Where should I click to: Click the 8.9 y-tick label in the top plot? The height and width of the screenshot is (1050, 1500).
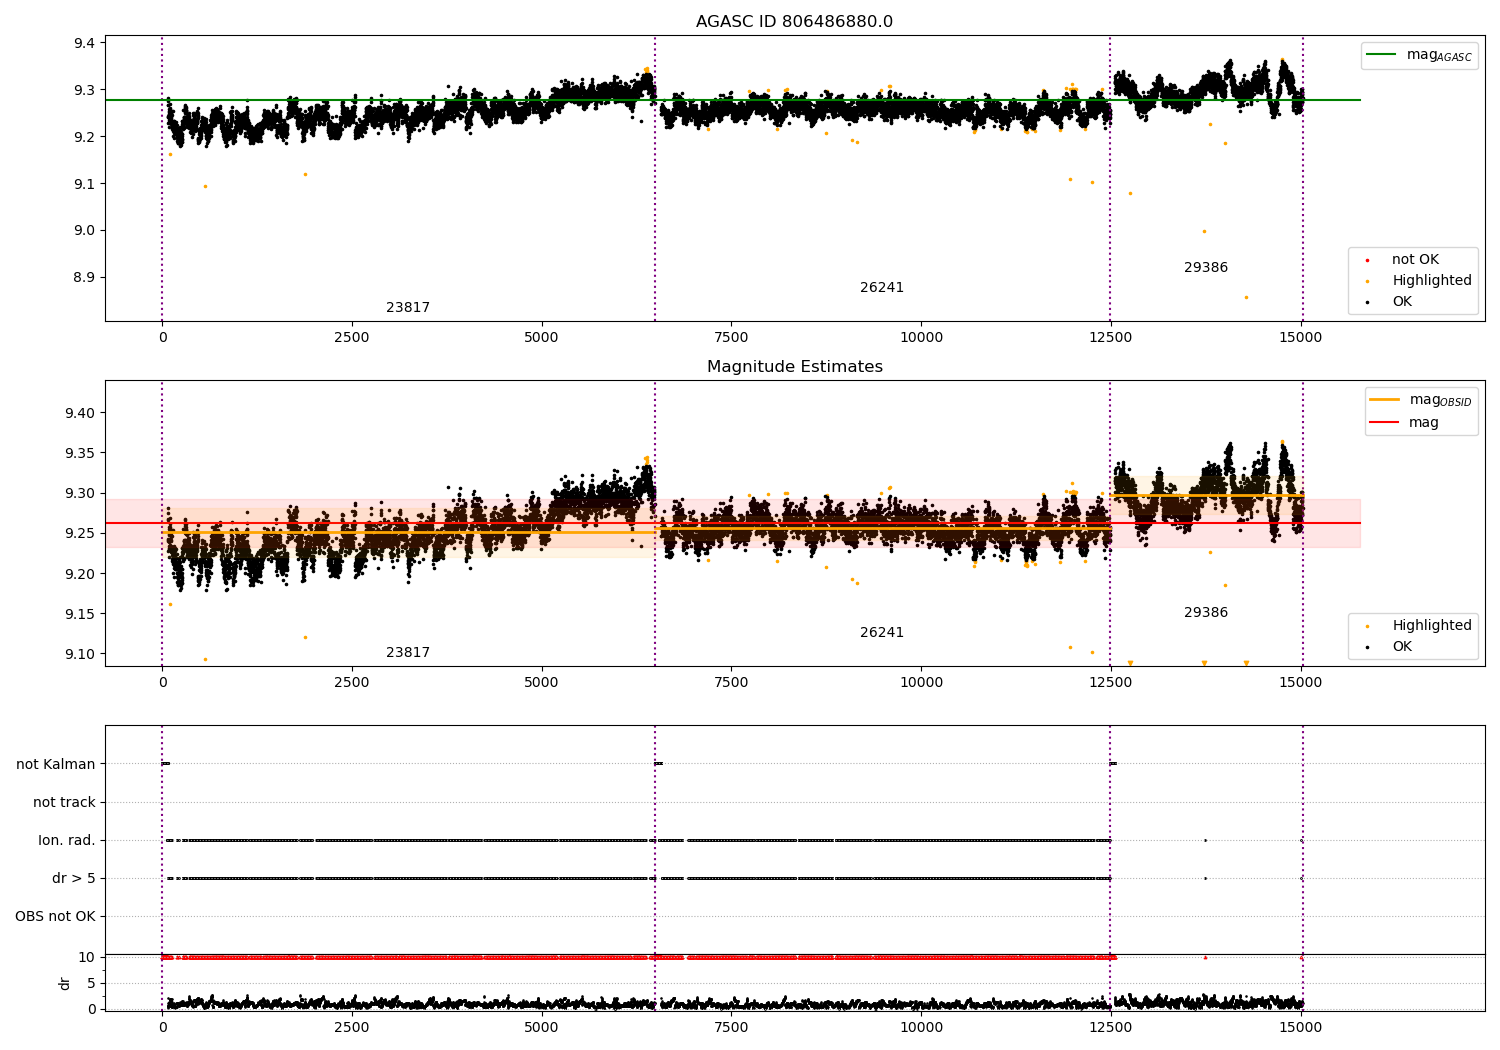(x=84, y=278)
